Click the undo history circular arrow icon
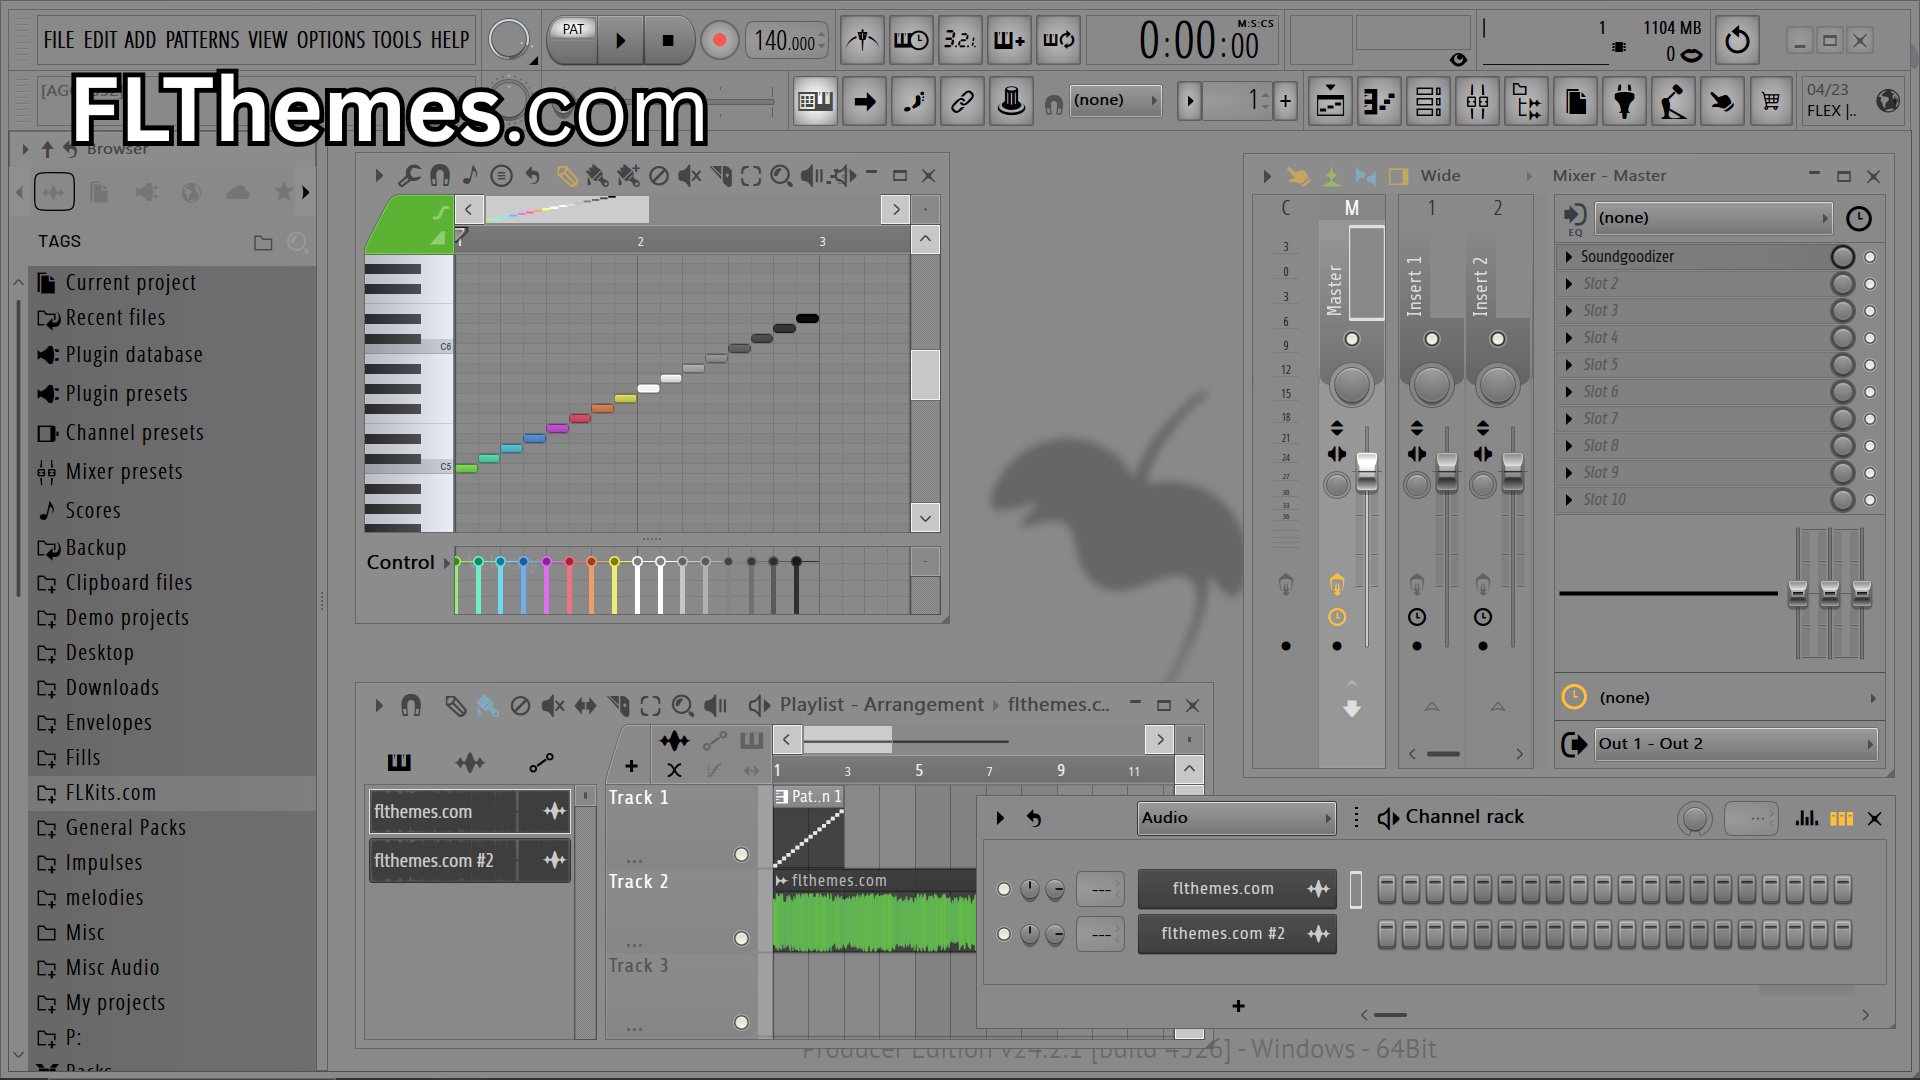This screenshot has width=1920, height=1080. coord(1737,40)
